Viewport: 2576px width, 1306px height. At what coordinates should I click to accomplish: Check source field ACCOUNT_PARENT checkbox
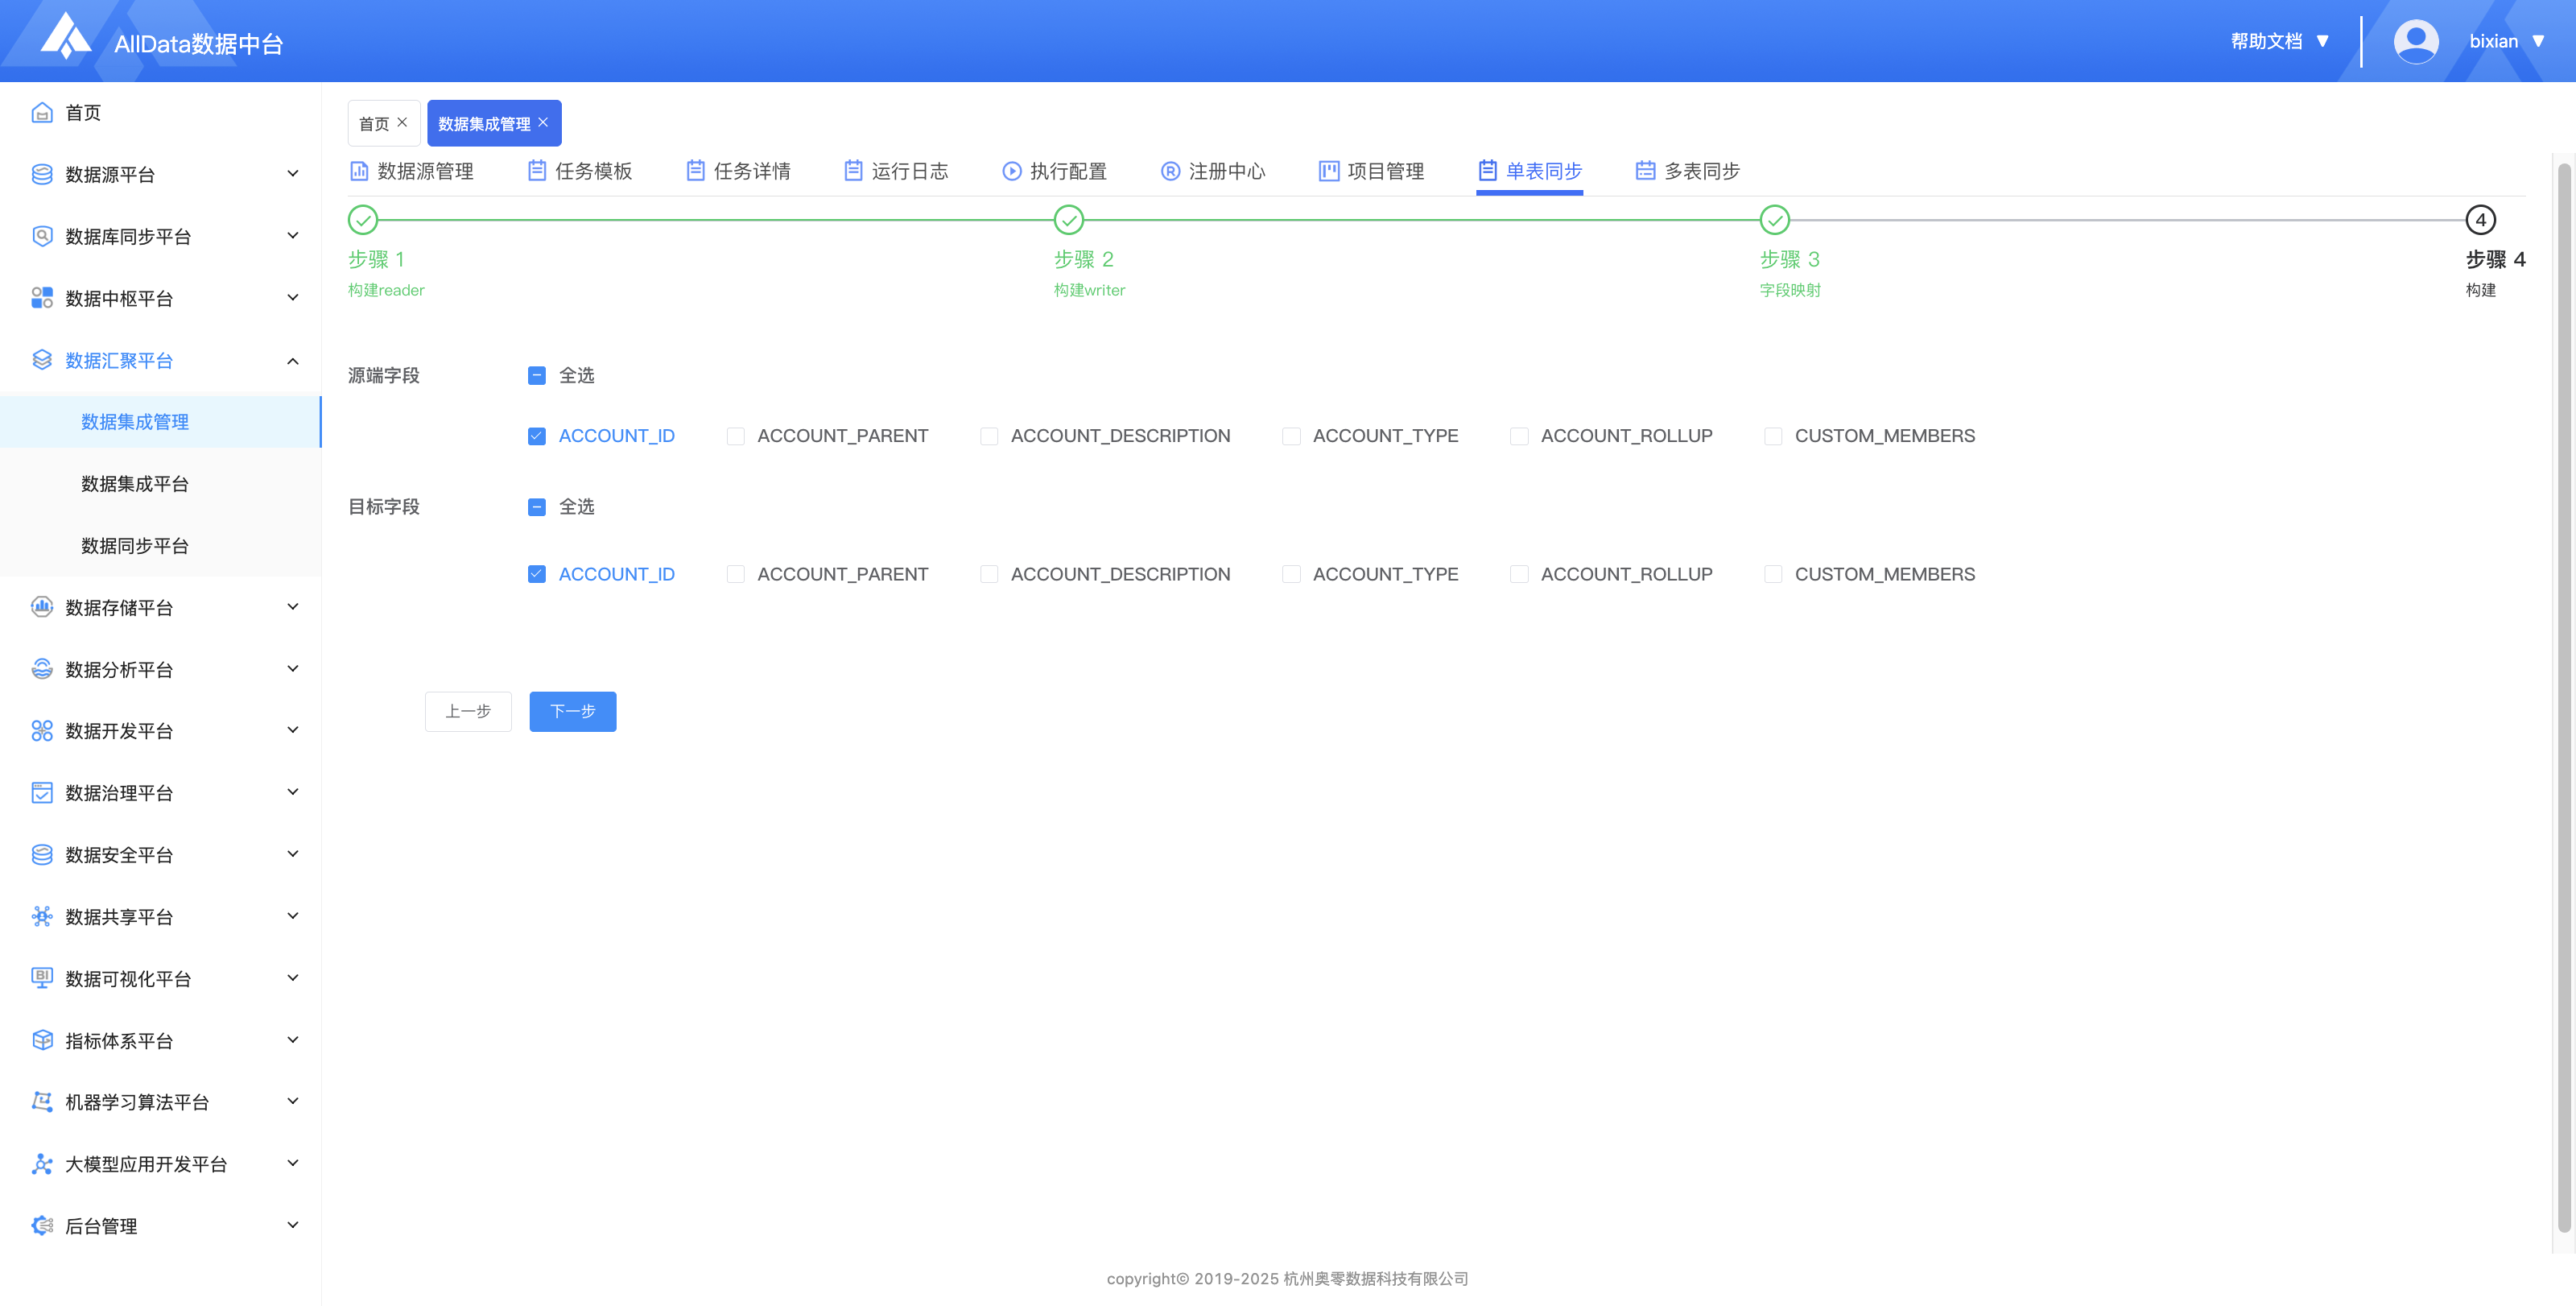coord(735,436)
